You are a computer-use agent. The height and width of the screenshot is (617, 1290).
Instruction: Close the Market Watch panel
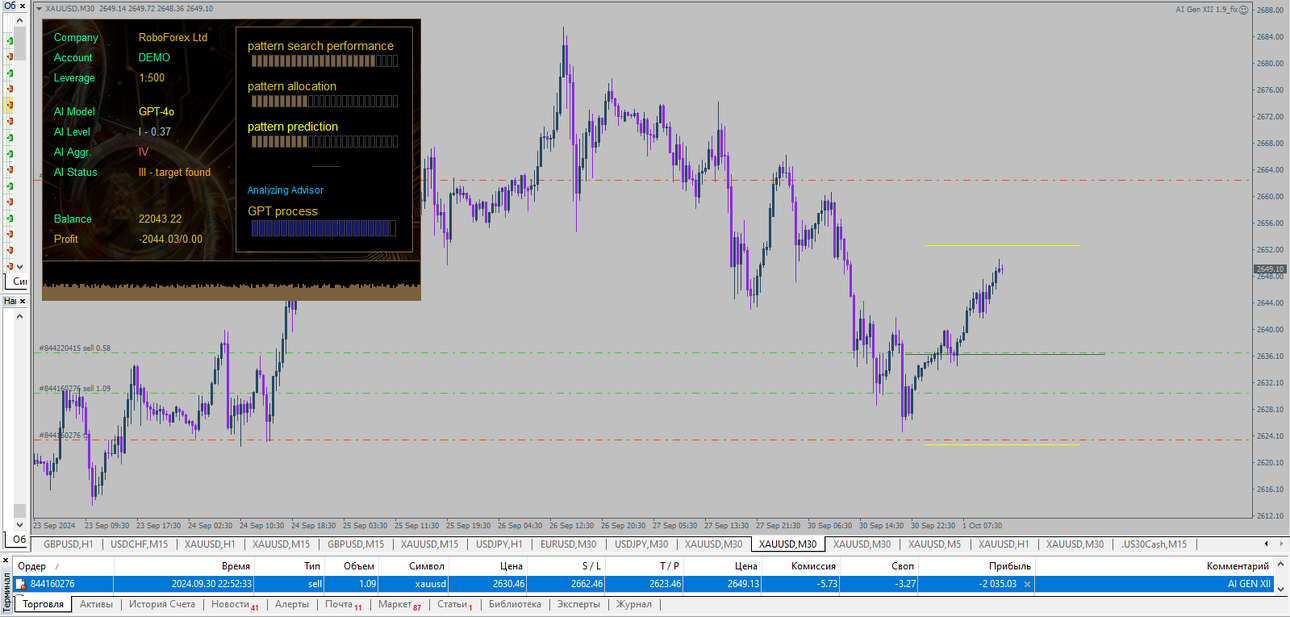[x=23, y=7]
